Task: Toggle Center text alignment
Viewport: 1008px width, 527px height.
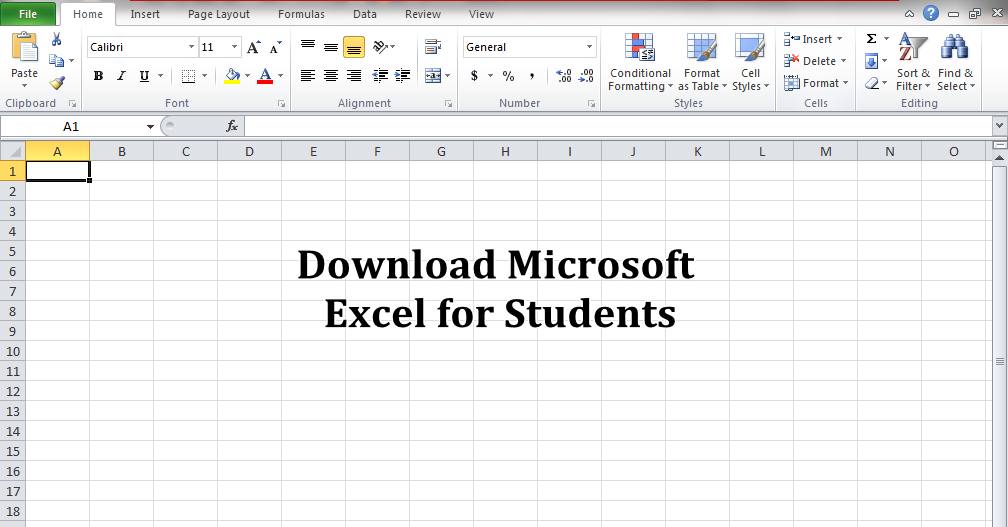Action: coord(330,76)
